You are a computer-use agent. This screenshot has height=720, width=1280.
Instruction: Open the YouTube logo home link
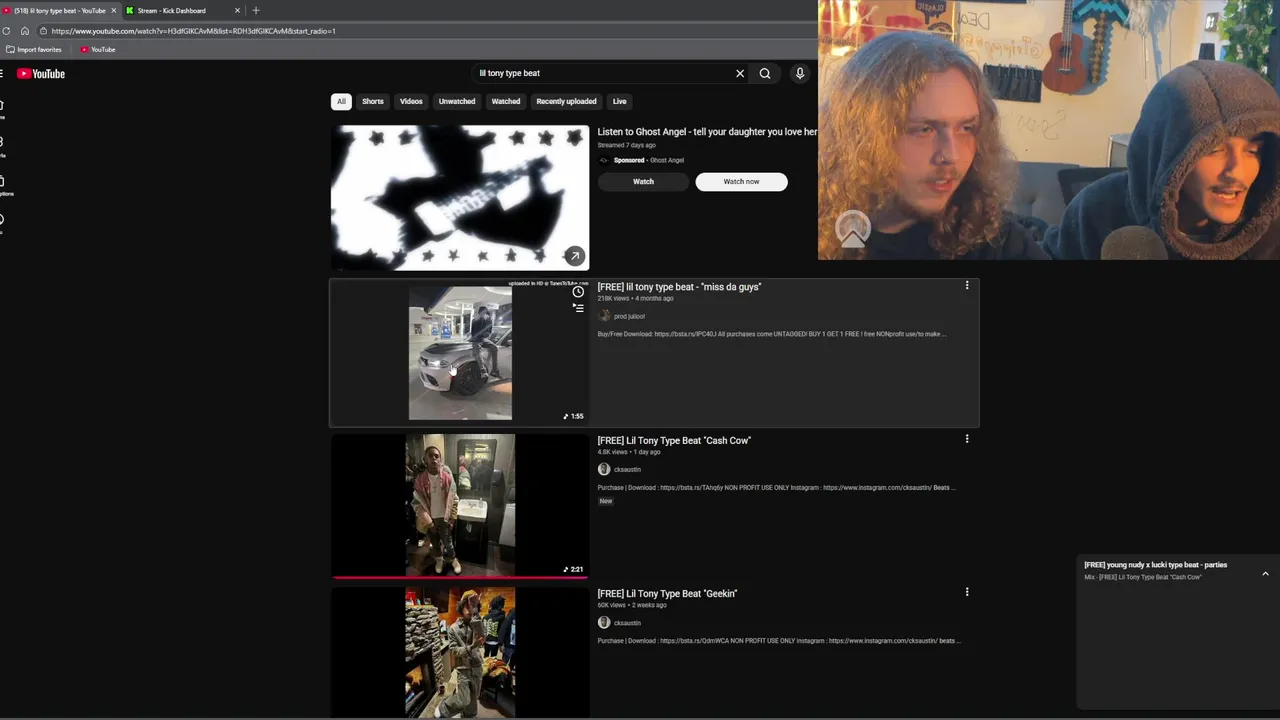tap(41, 73)
